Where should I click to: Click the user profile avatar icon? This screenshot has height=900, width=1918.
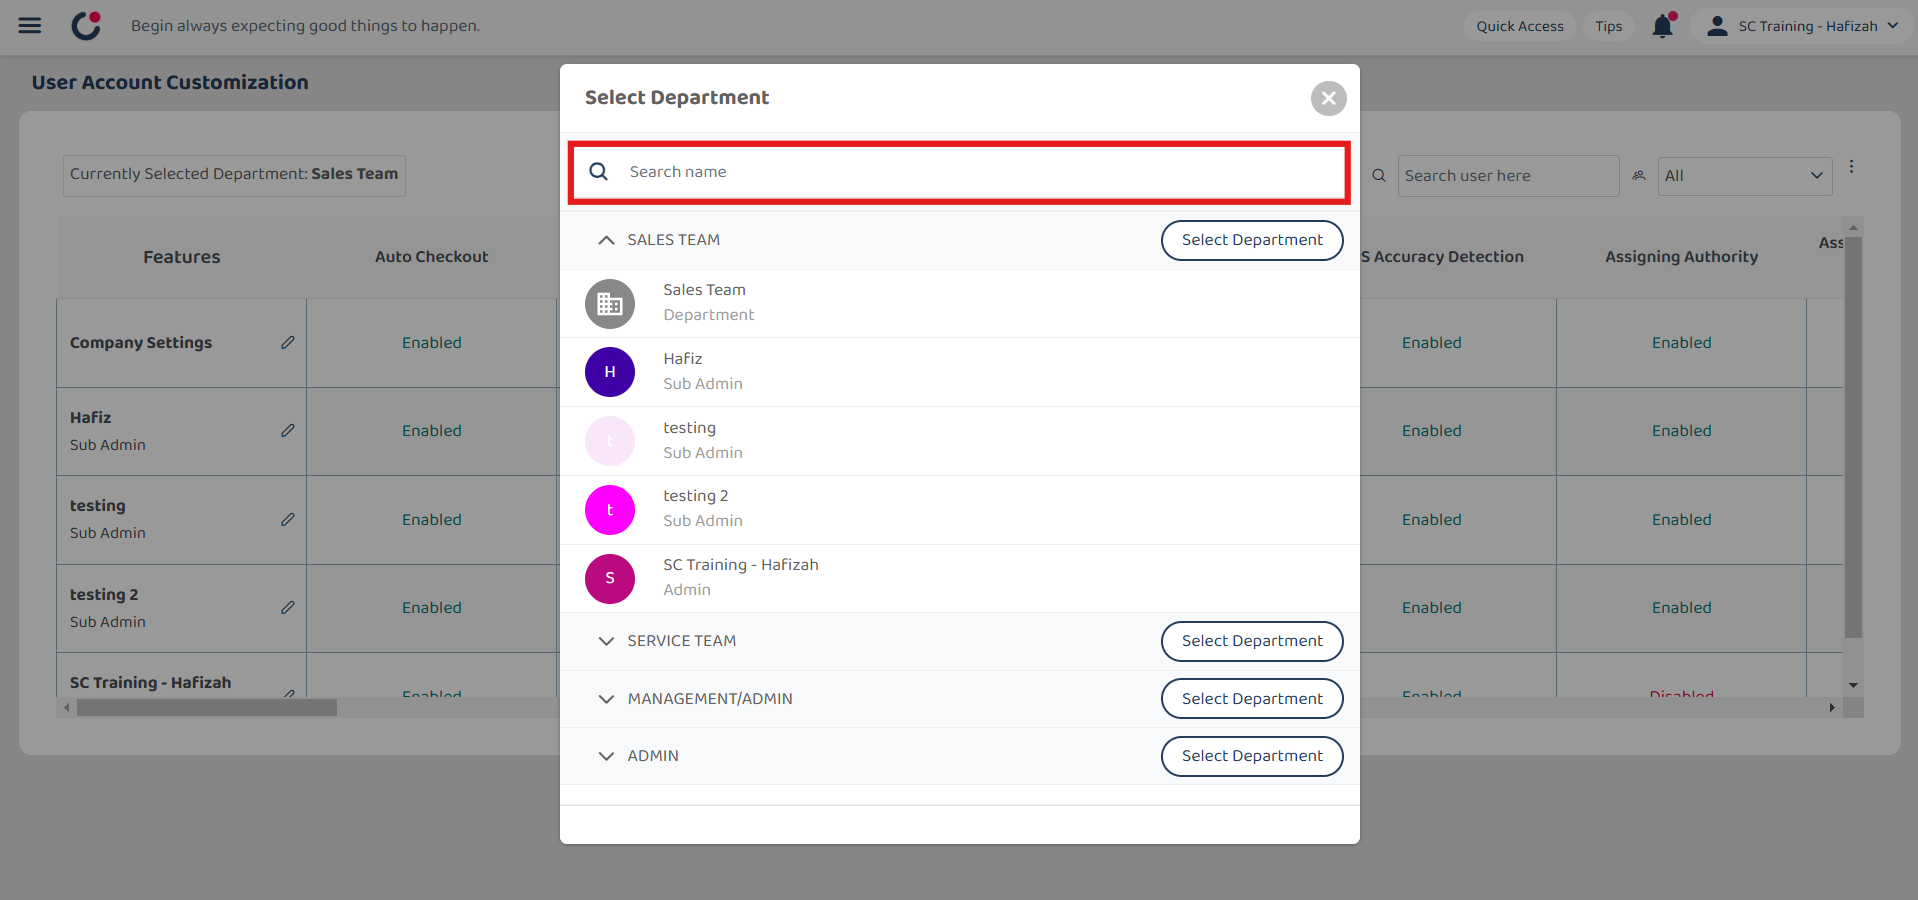click(x=1717, y=26)
